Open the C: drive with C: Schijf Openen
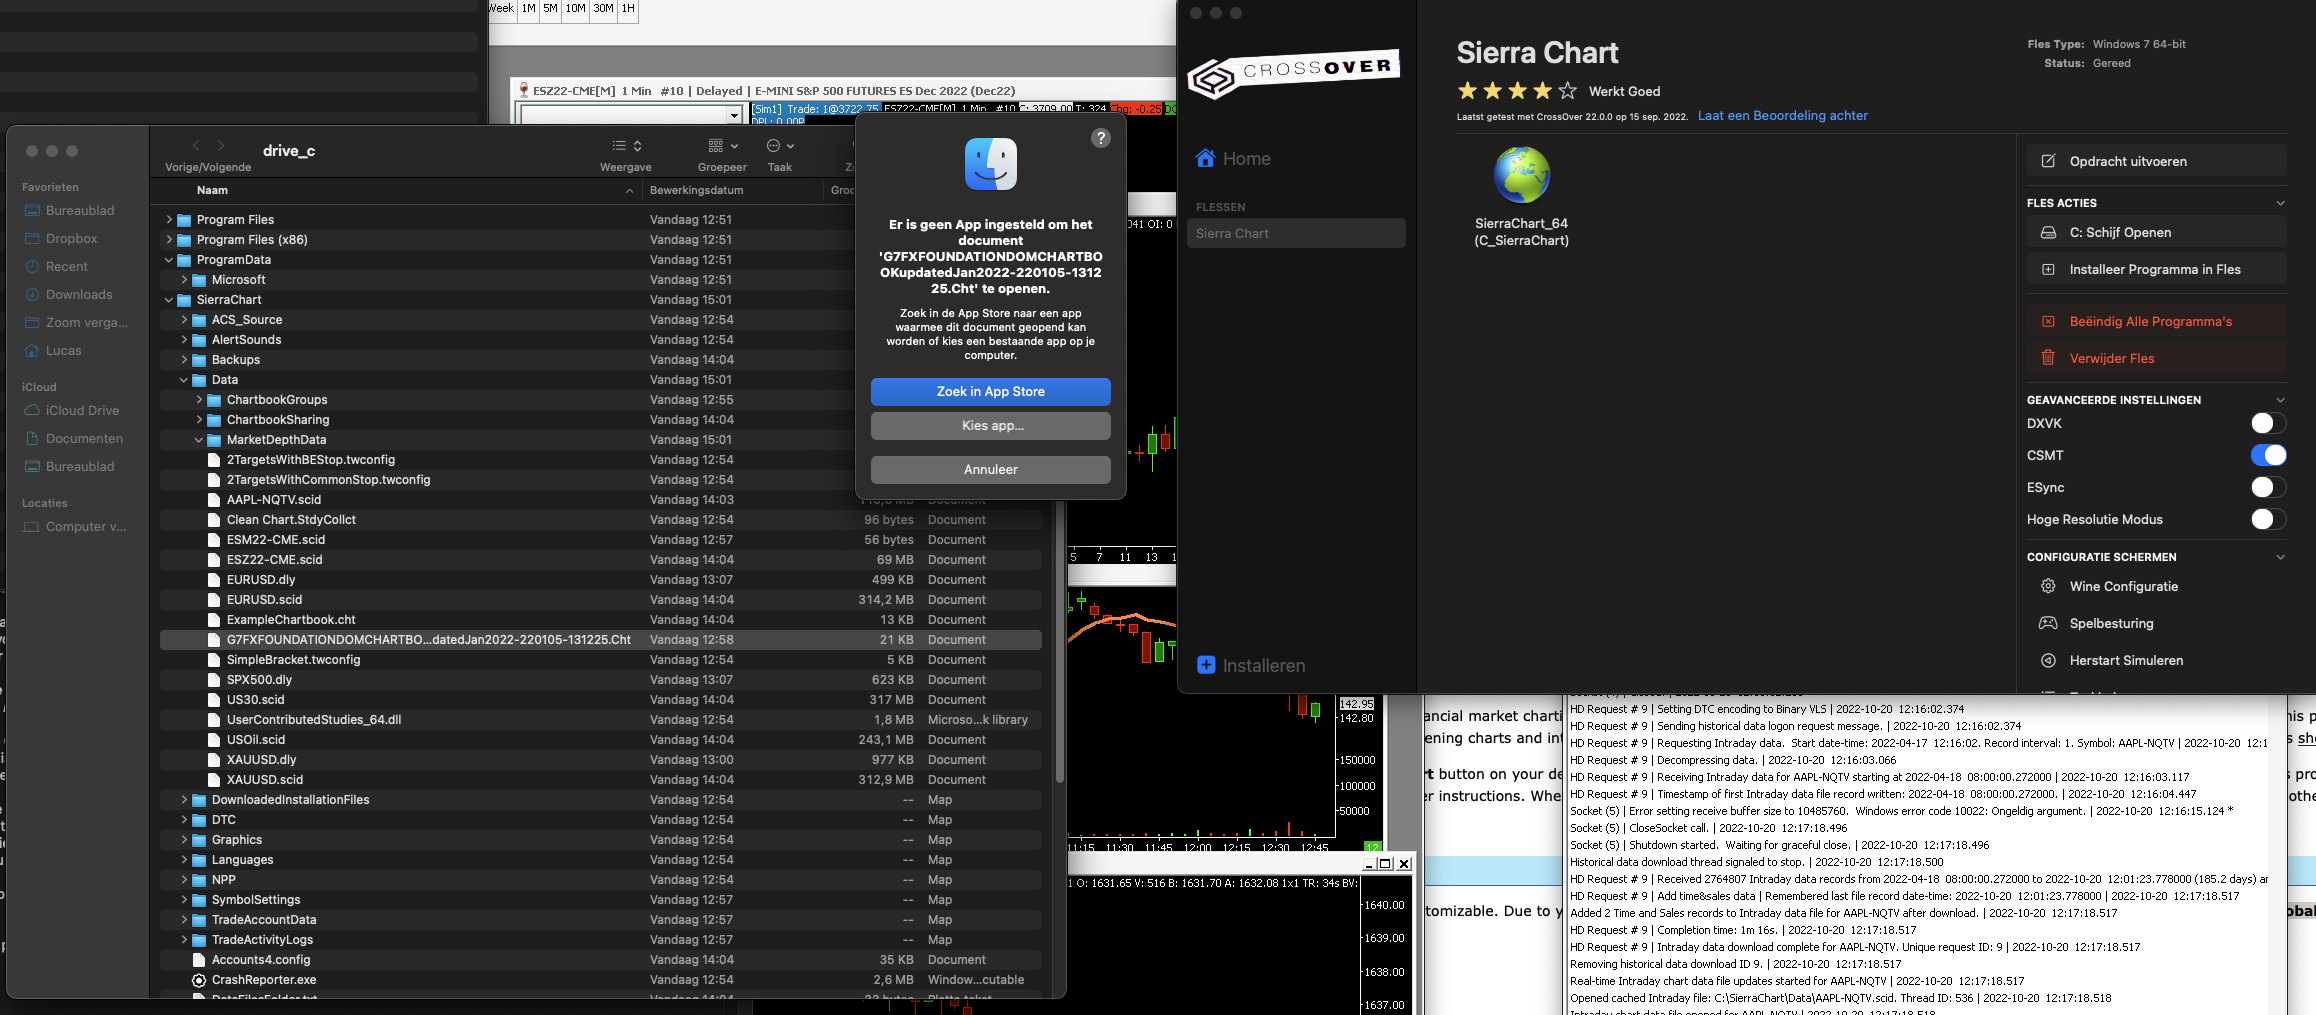The height and width of the screenshot is (1015, 2316). pyautogui.click(x=2157, y=232)
